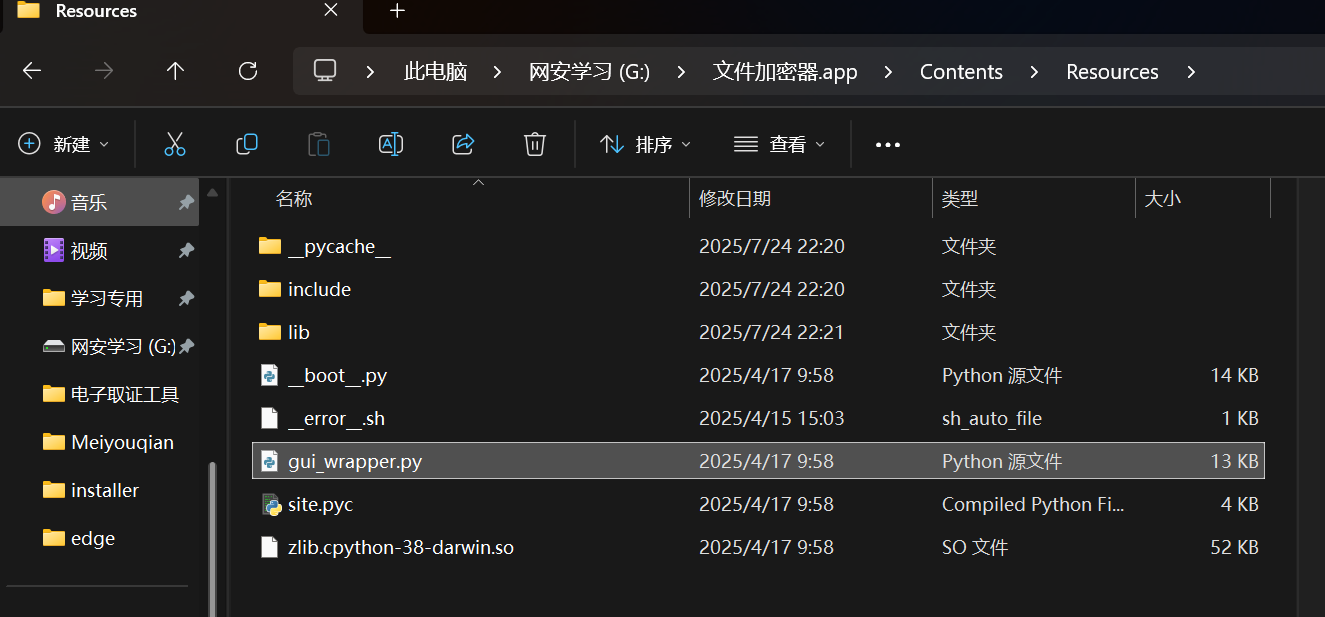Open the three-dots more options menu
1325x617 pixels.
point(888,144)
